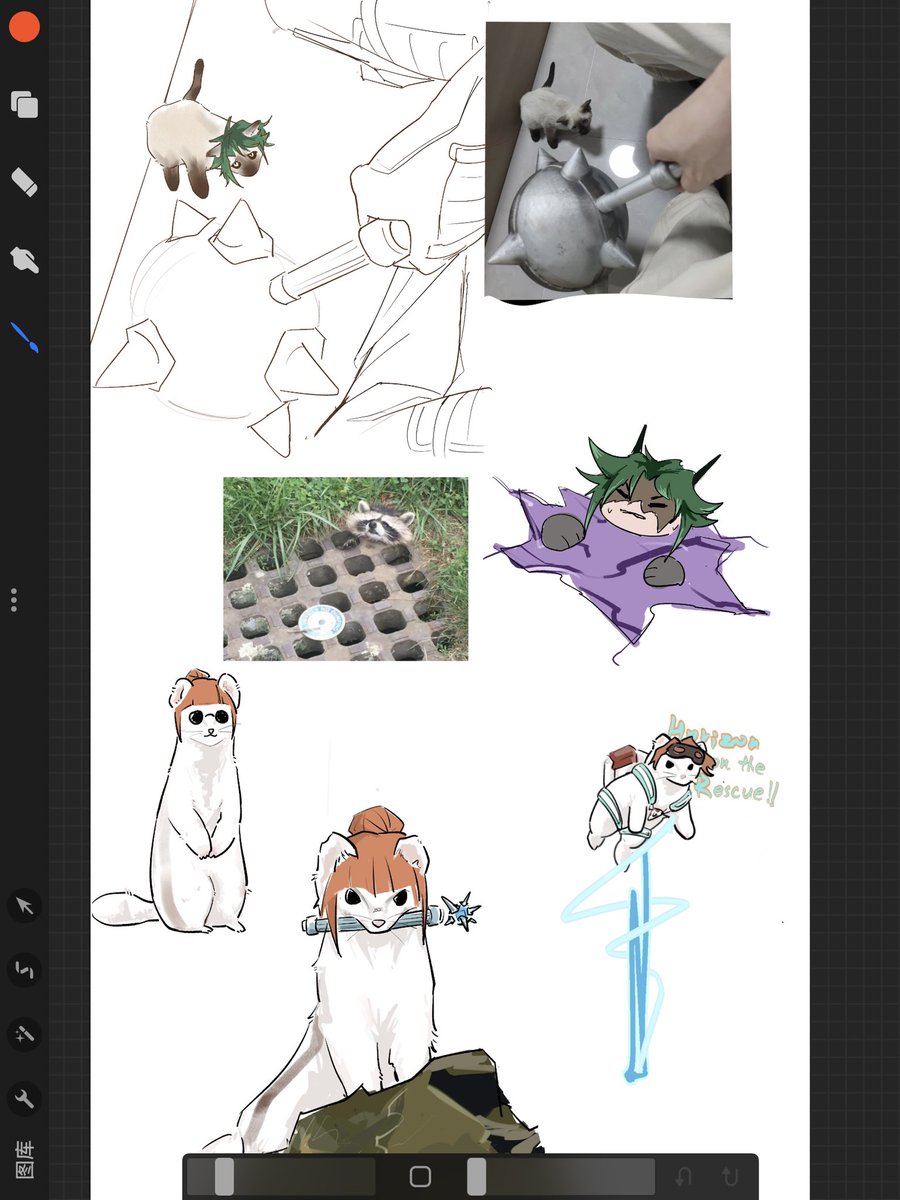Activate the S-shaped Selection tool
This screenshot has height=1200, width=900.
click(x=24, y=970)
